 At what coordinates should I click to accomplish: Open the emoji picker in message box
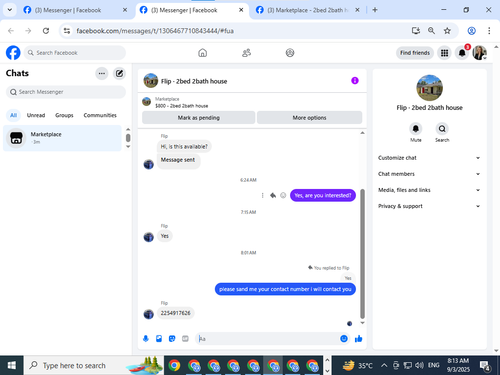point(344,339)
